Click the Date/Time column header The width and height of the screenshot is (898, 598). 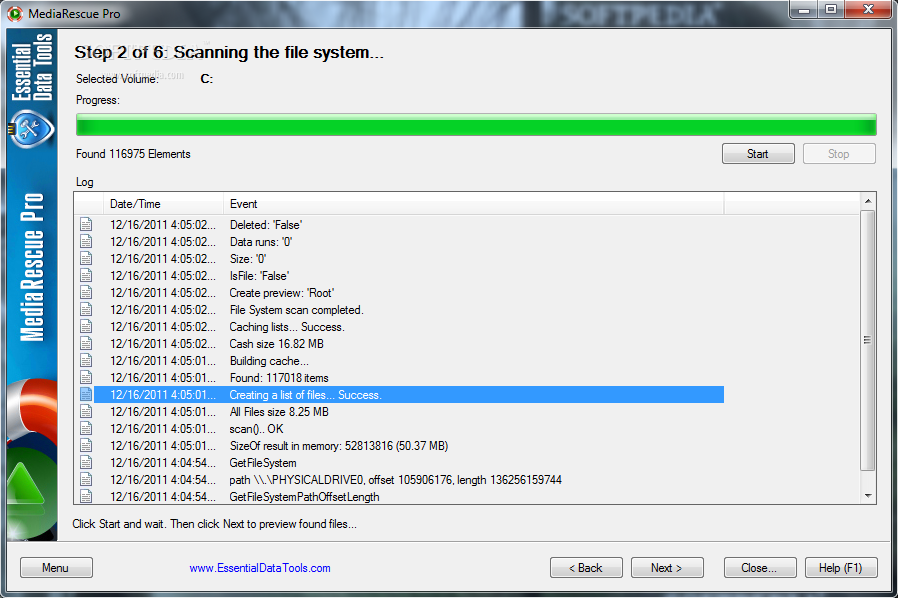(x=163, y=204)
